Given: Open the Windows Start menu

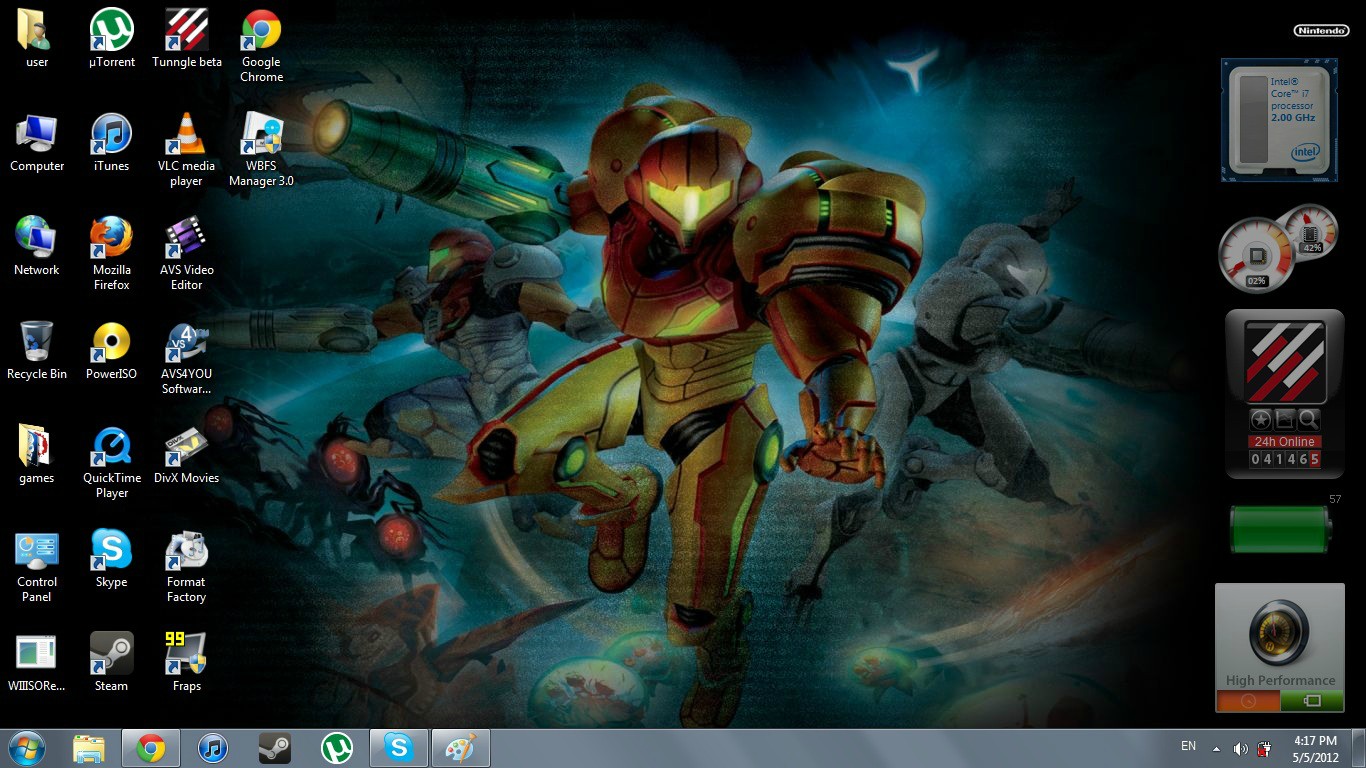Looking at the screenshot, I should click(26, 748).
